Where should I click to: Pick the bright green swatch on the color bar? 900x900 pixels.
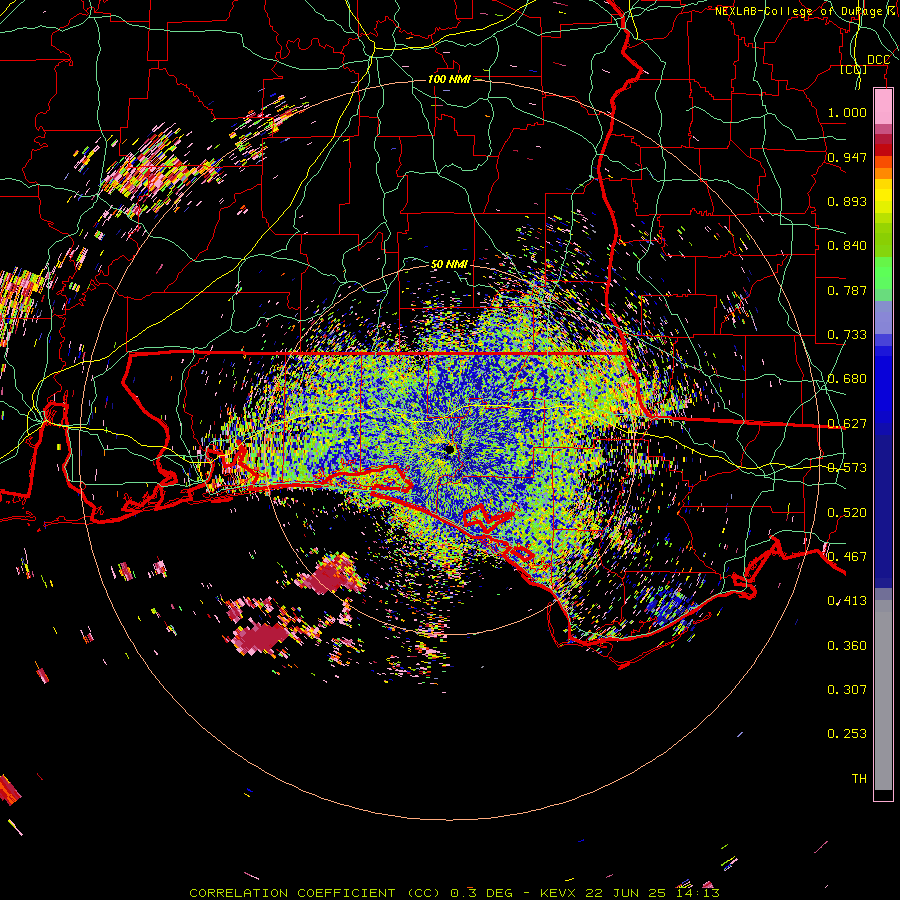click(x=883, y=273)
